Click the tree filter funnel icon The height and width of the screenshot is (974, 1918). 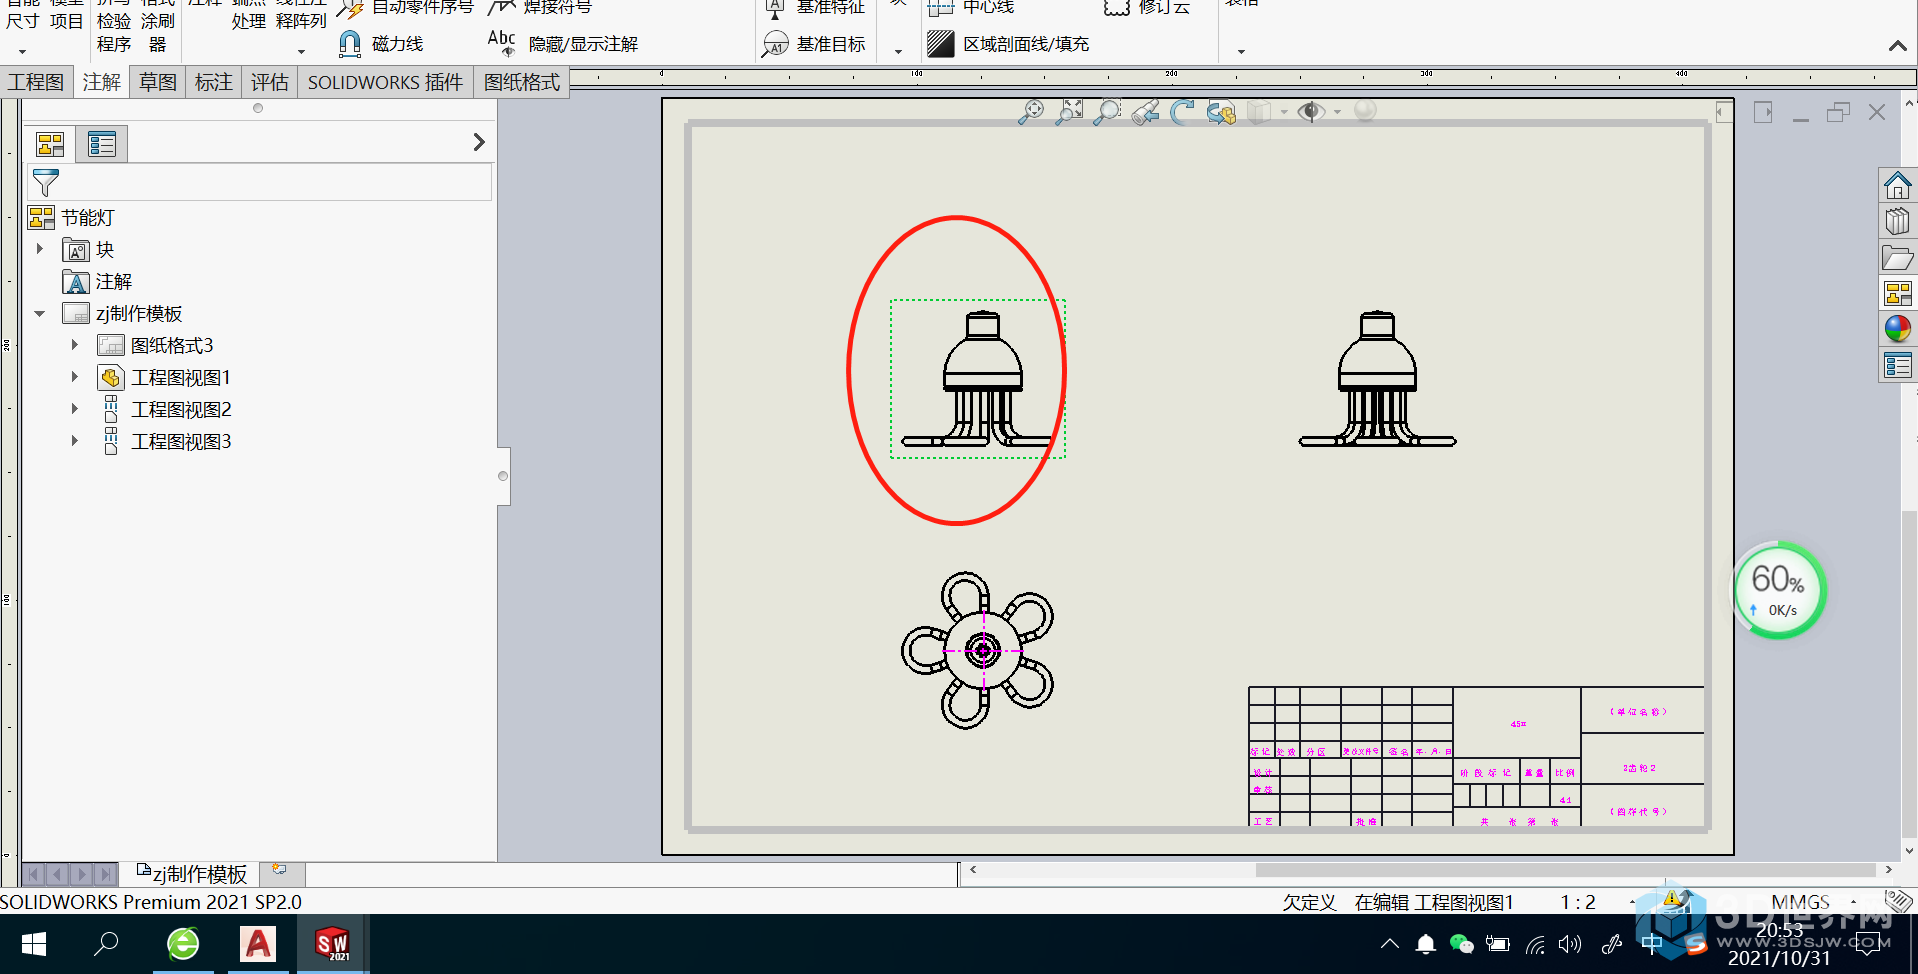tap(46, 183)
